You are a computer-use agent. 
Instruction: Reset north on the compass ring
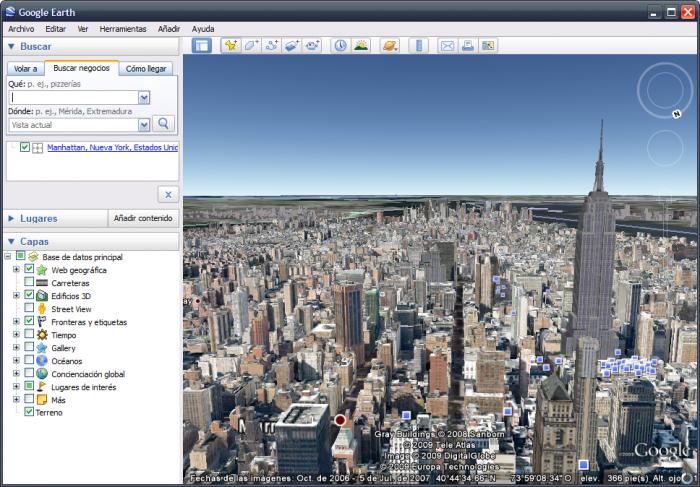tap(677, 114)
